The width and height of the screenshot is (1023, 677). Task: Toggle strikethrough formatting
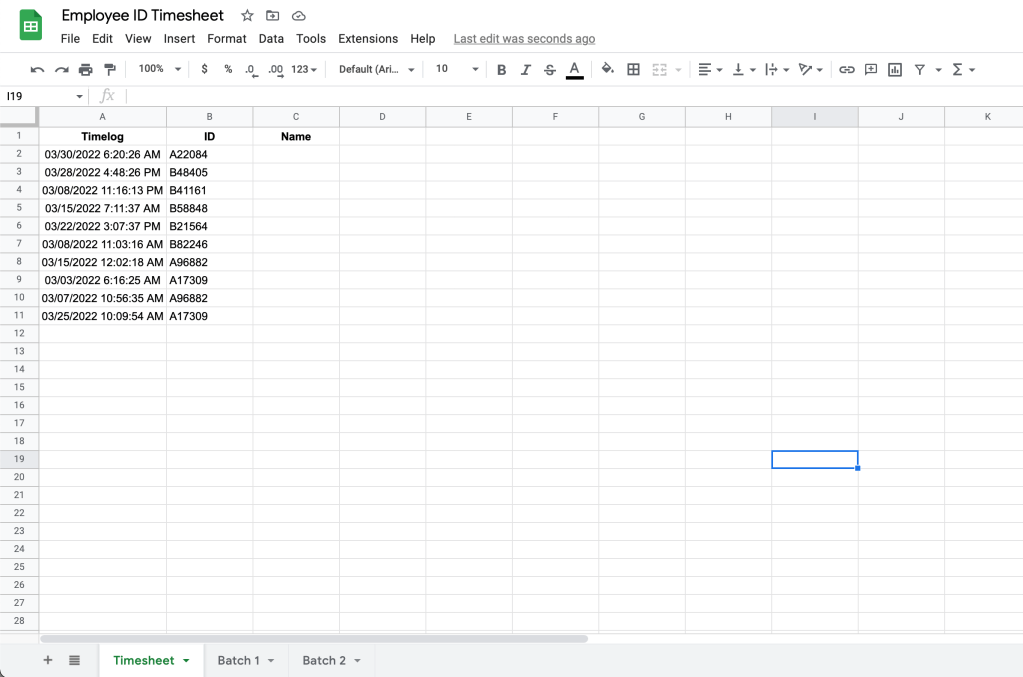(549, 69)
